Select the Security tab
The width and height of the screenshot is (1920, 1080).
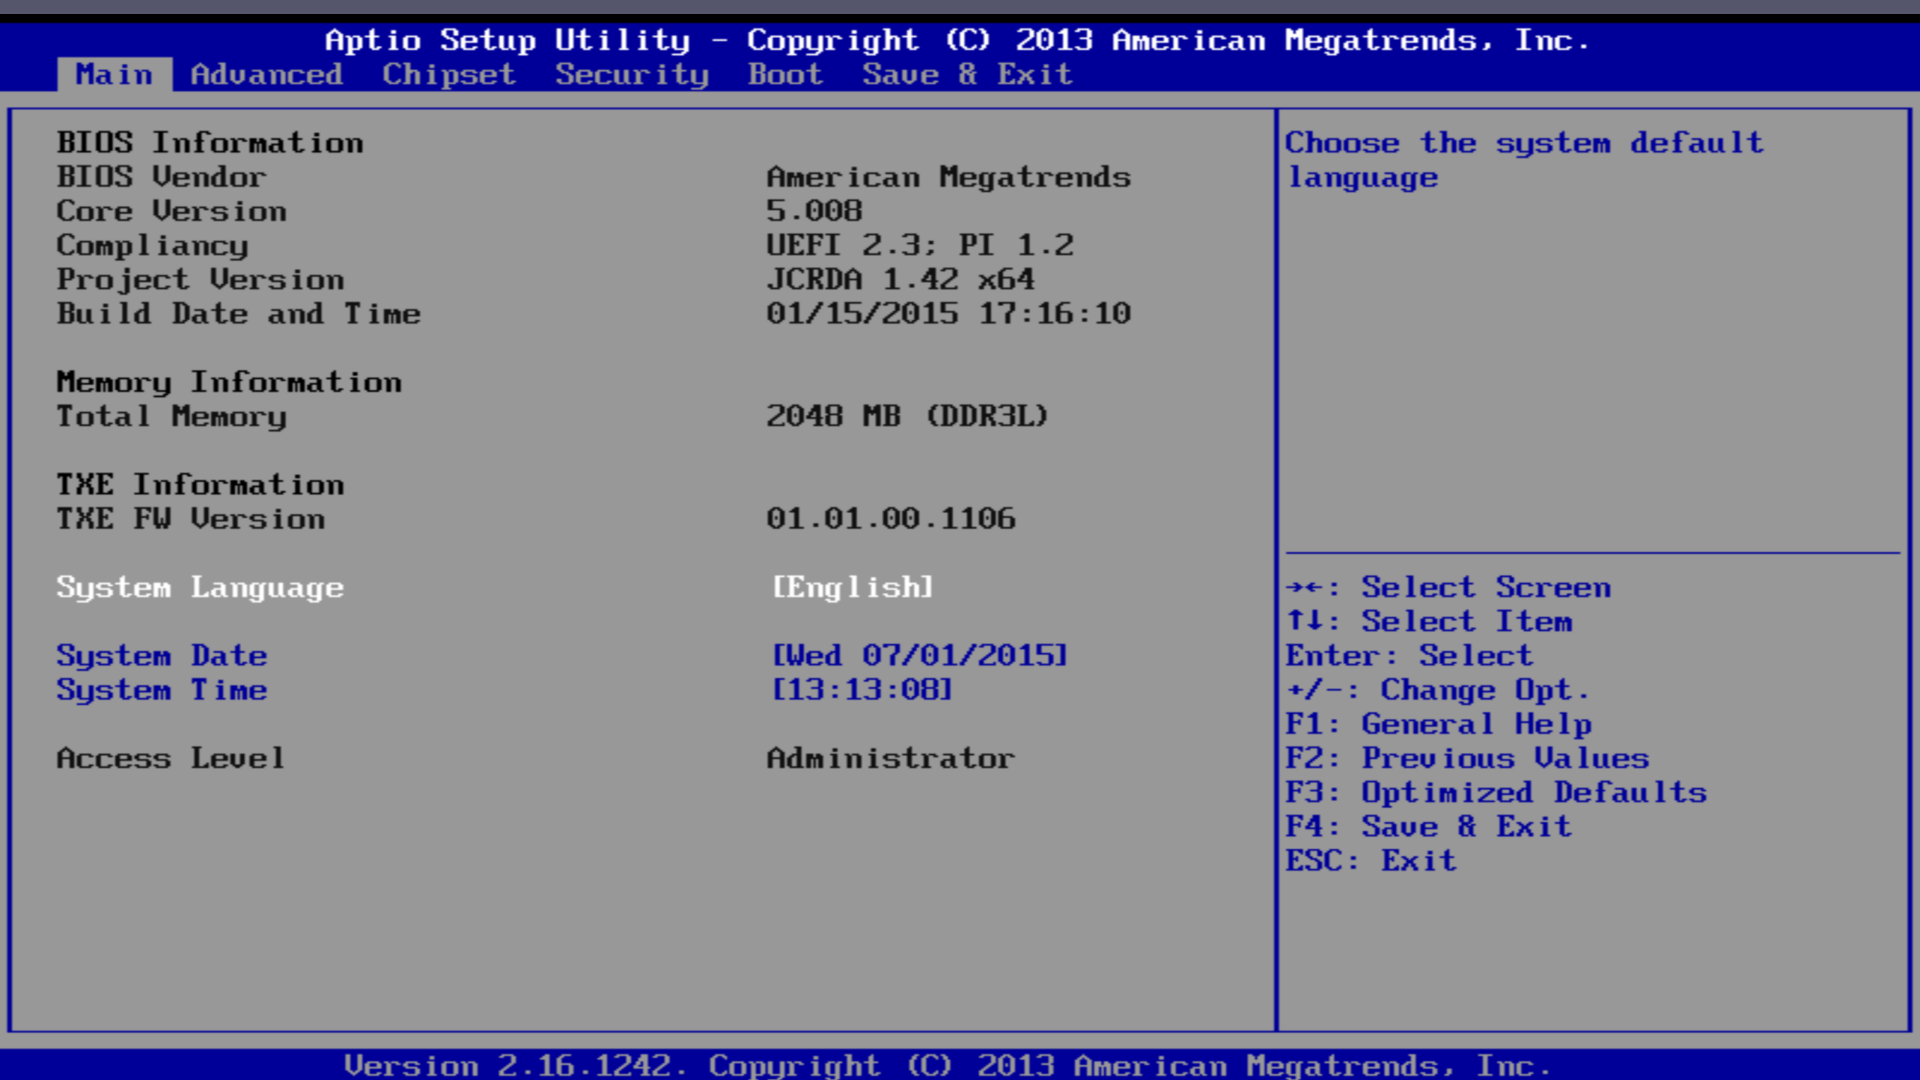coord(631,75)
